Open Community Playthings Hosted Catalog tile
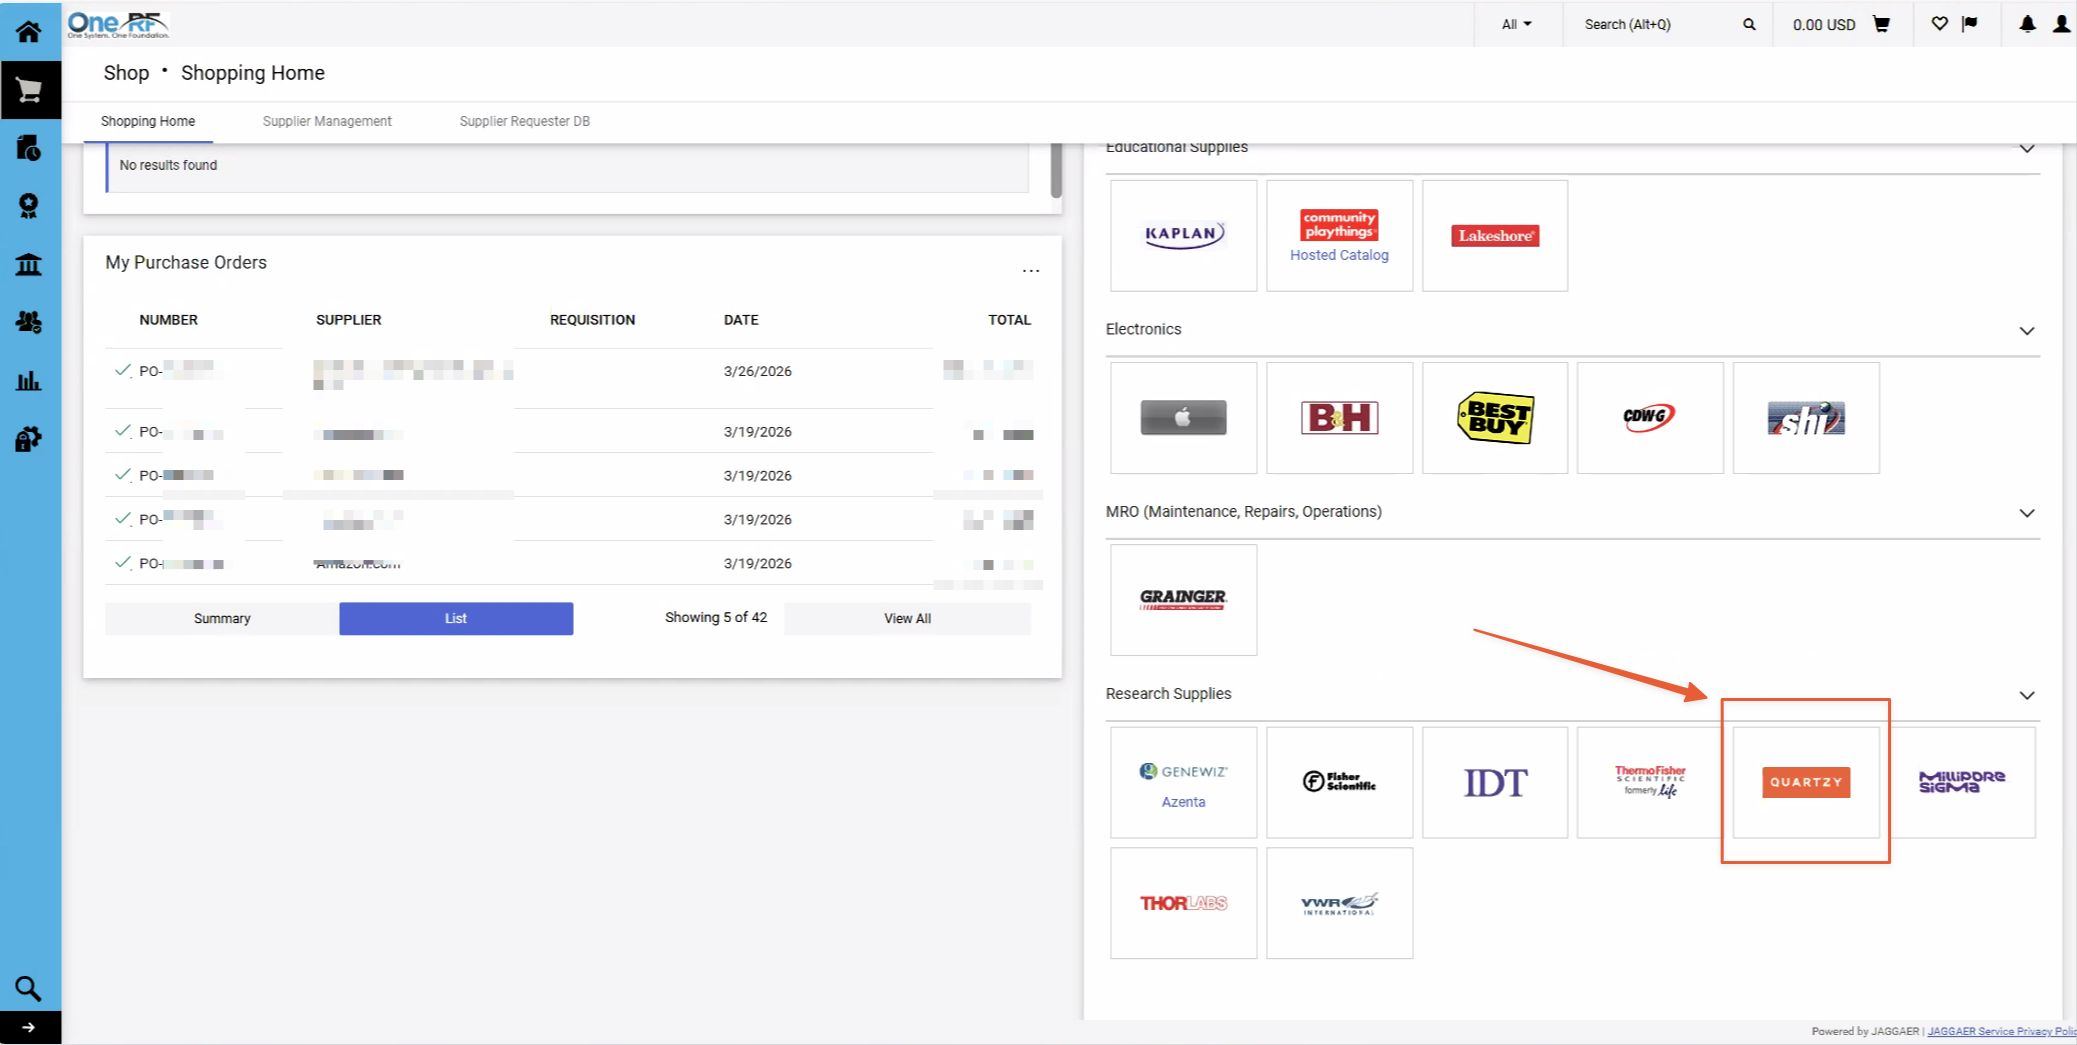The image size is (2077, 1045). (1340, 236)
